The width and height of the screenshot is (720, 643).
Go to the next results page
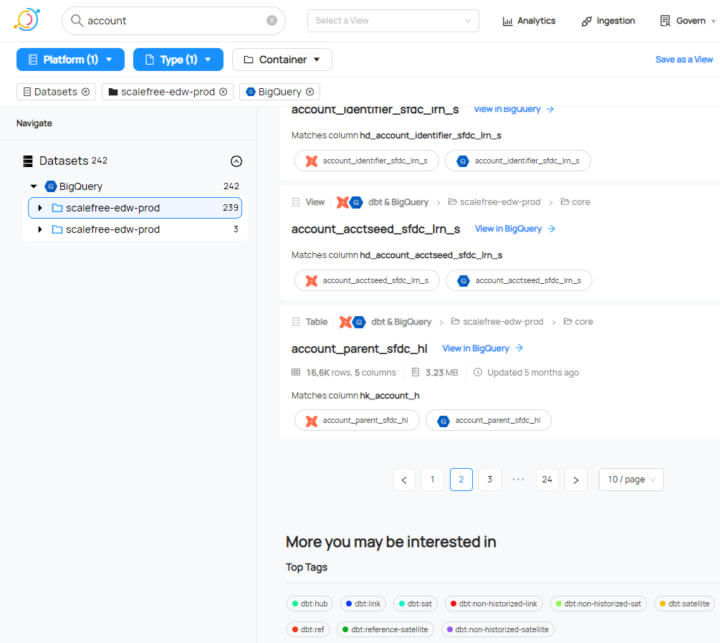[x=575, y=480]
